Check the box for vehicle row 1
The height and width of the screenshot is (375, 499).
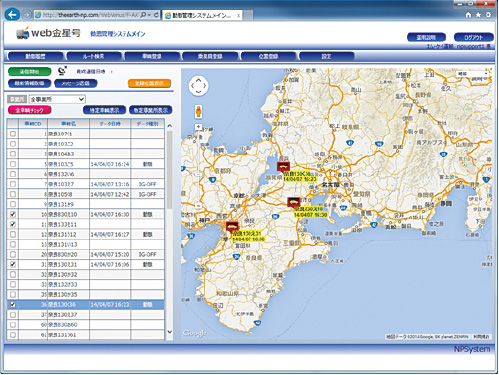coord(13,134)
